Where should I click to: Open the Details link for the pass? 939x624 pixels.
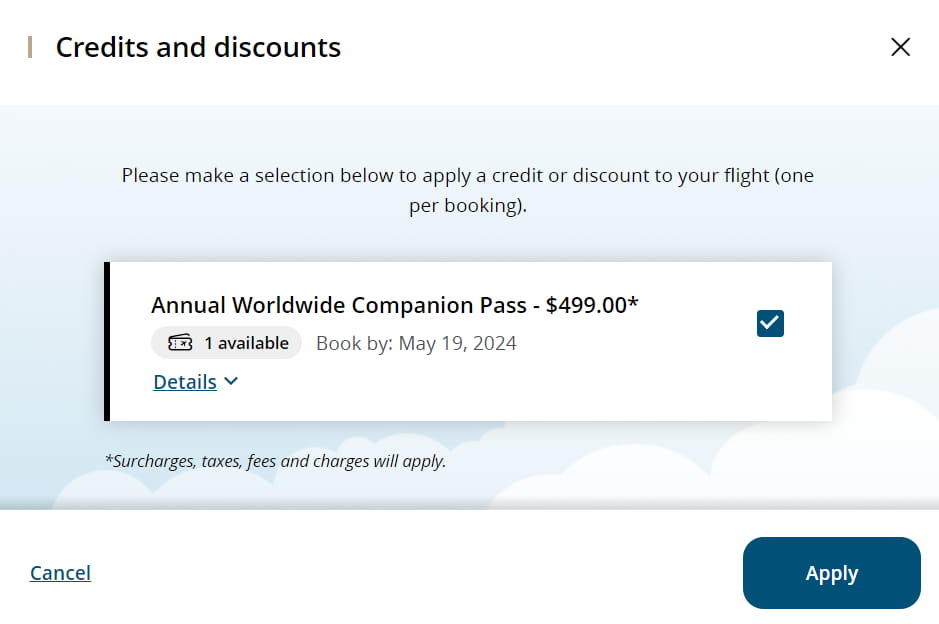[185, 381]
